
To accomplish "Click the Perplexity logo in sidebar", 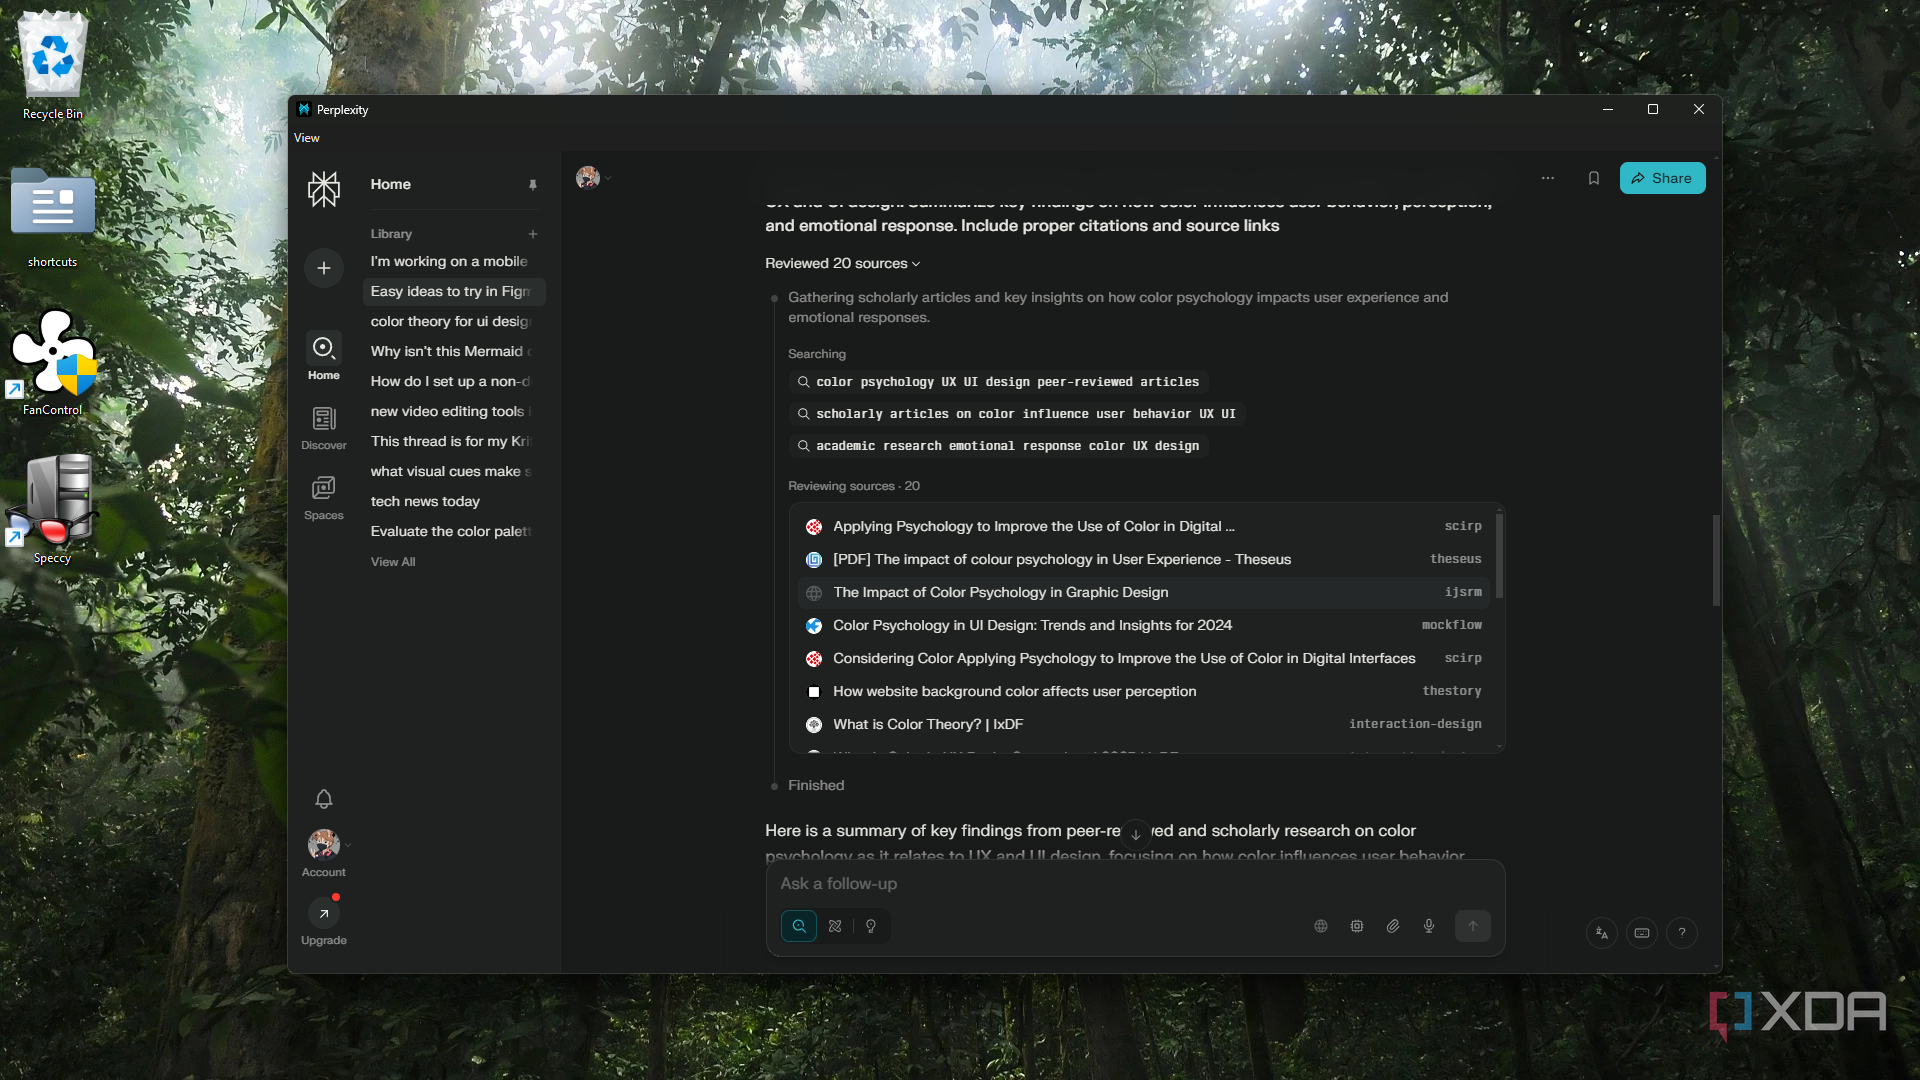I will pyautogui.click(x=323, y=188).
